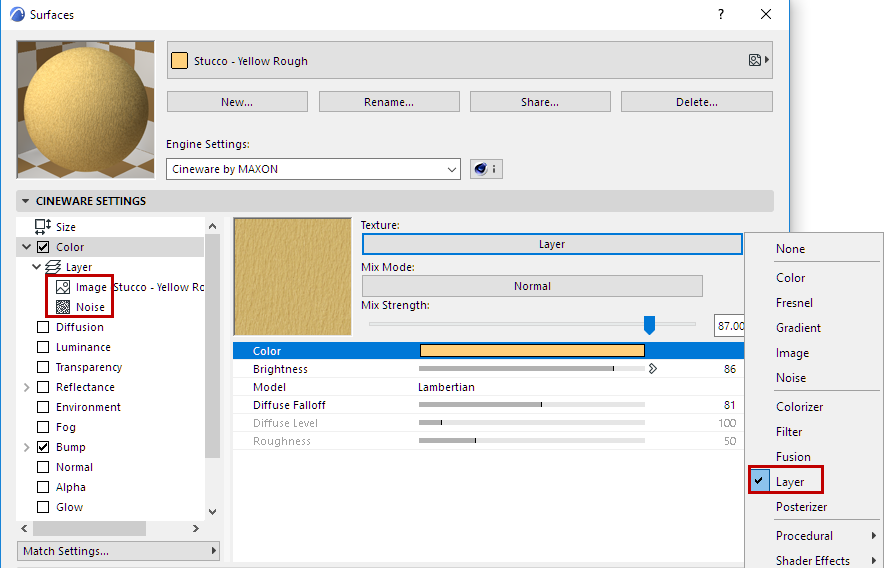Collapse the Cineware Settings panel
This screenshot has height=568, width=884.
click(26, 201)
